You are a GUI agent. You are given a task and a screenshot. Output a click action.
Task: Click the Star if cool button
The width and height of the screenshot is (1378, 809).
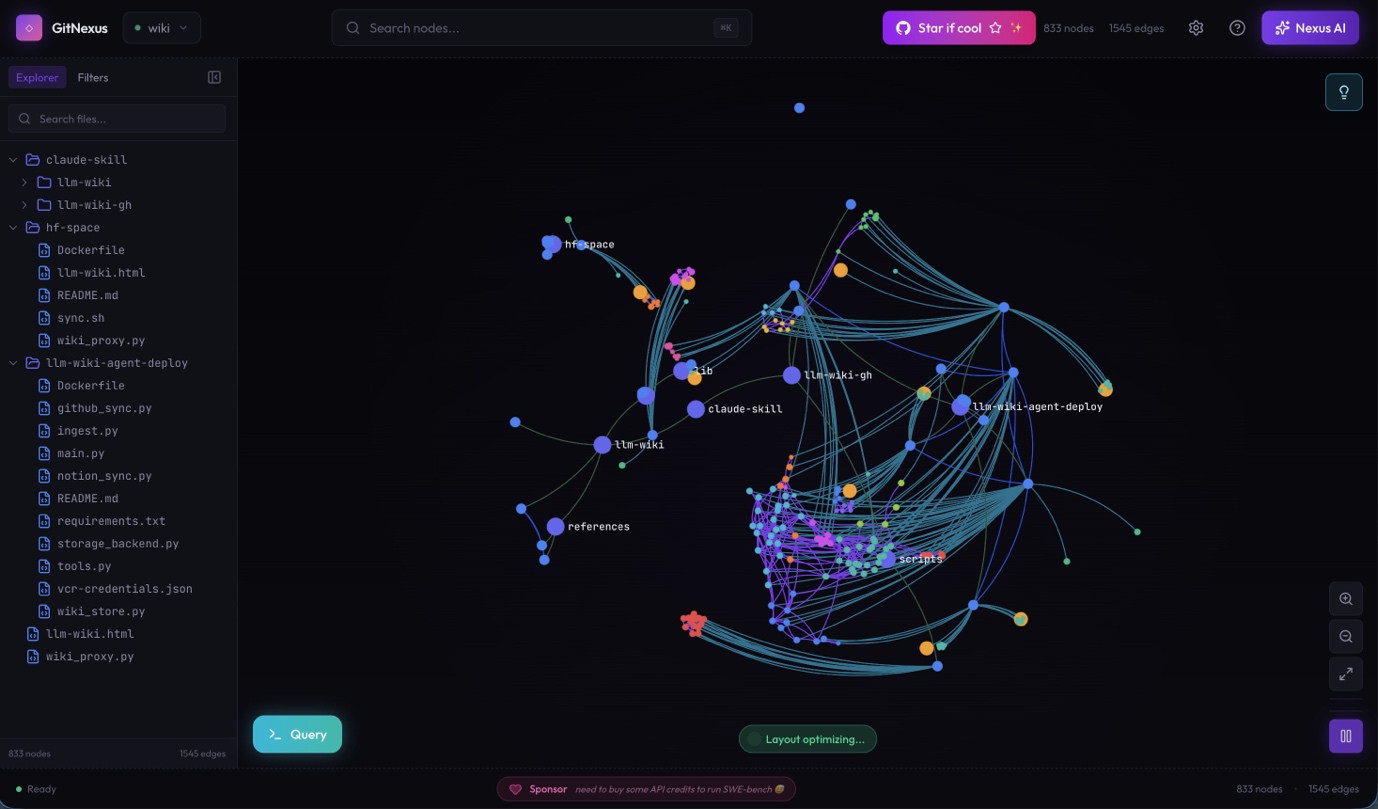point(959,28)
